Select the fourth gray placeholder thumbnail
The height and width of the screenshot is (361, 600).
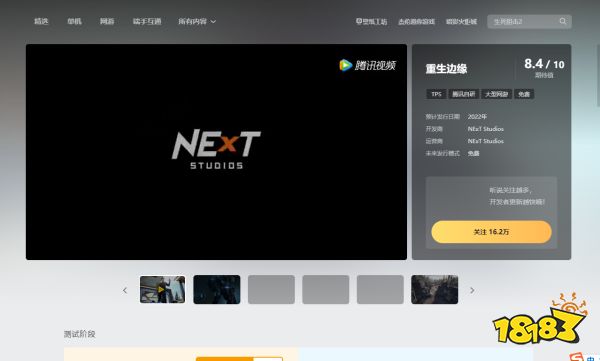pyautogui.click(x=326, y=289)
